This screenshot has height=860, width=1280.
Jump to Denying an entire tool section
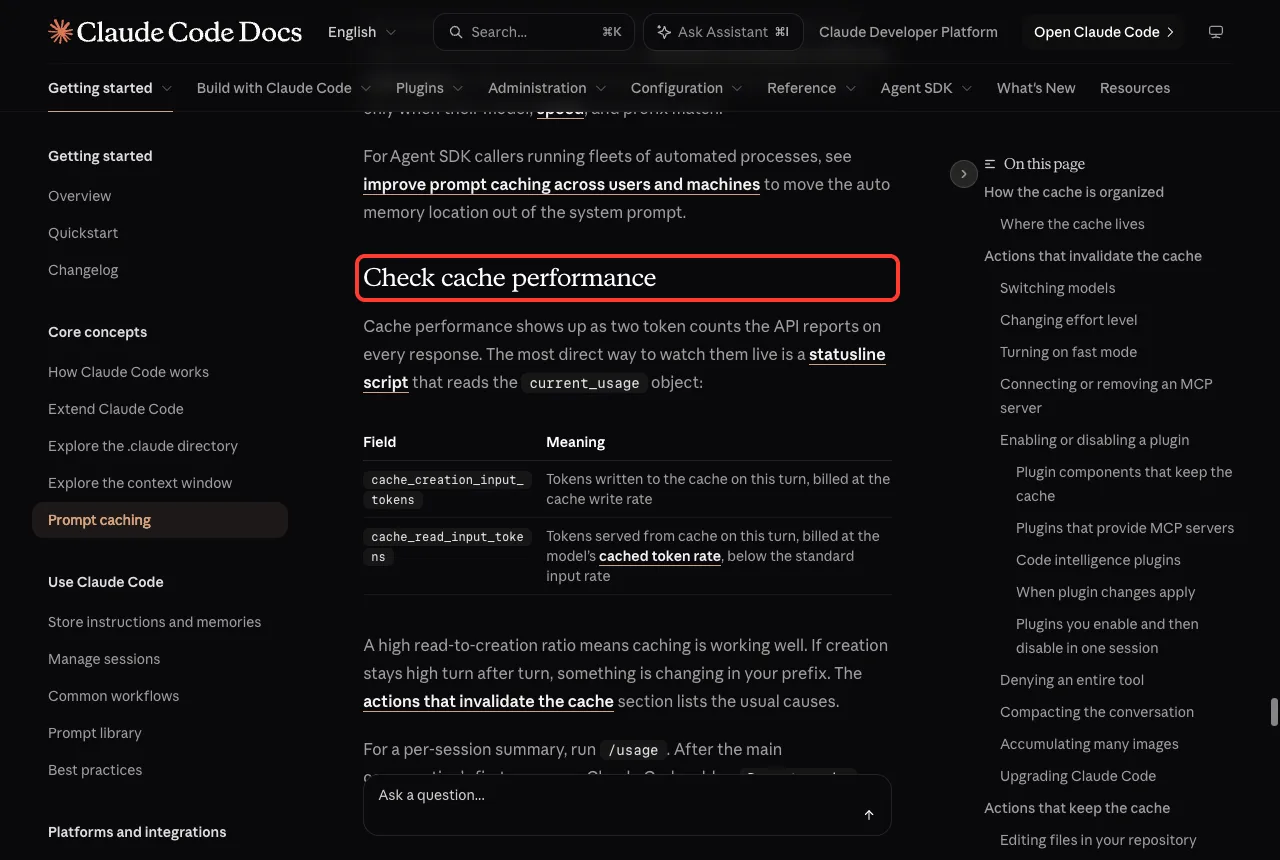click(1072, 680)
